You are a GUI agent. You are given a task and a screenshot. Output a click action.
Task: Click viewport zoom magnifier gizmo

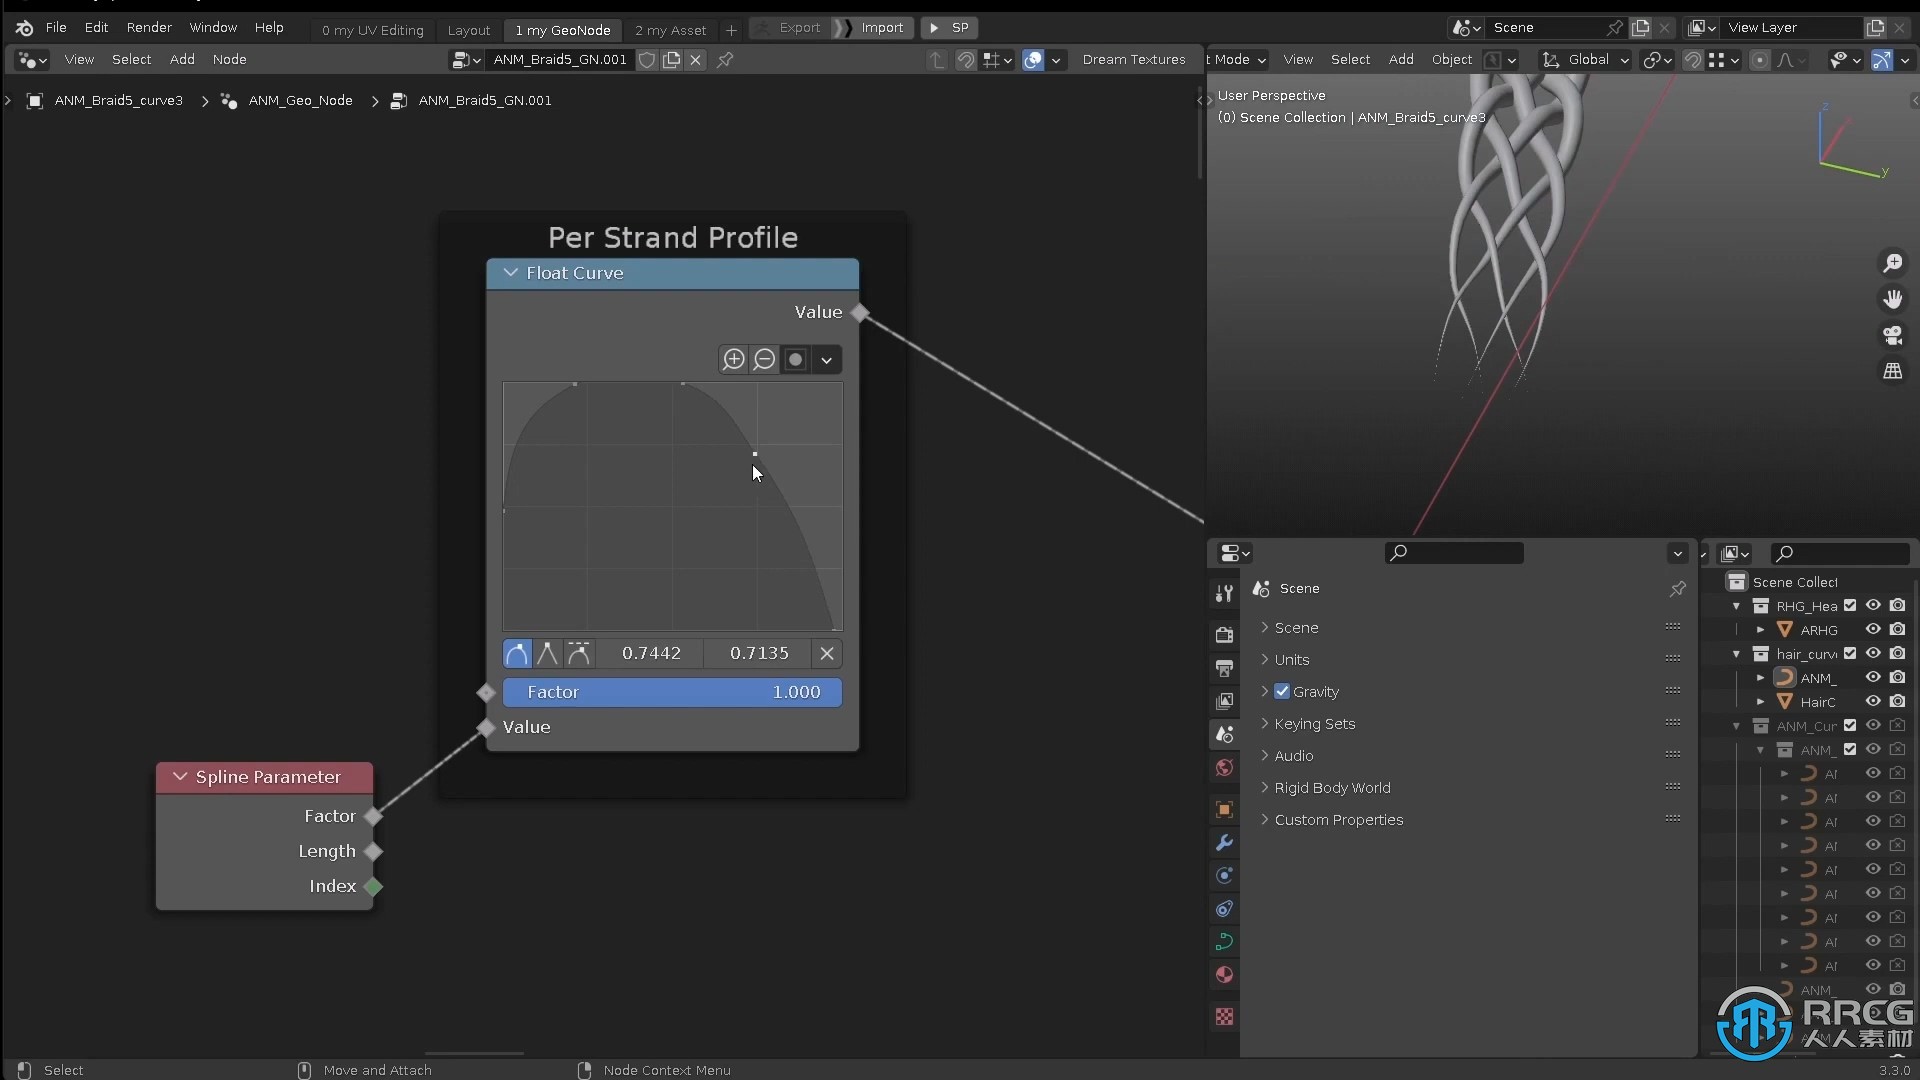pyautogui.click(x=1893, y=263)
